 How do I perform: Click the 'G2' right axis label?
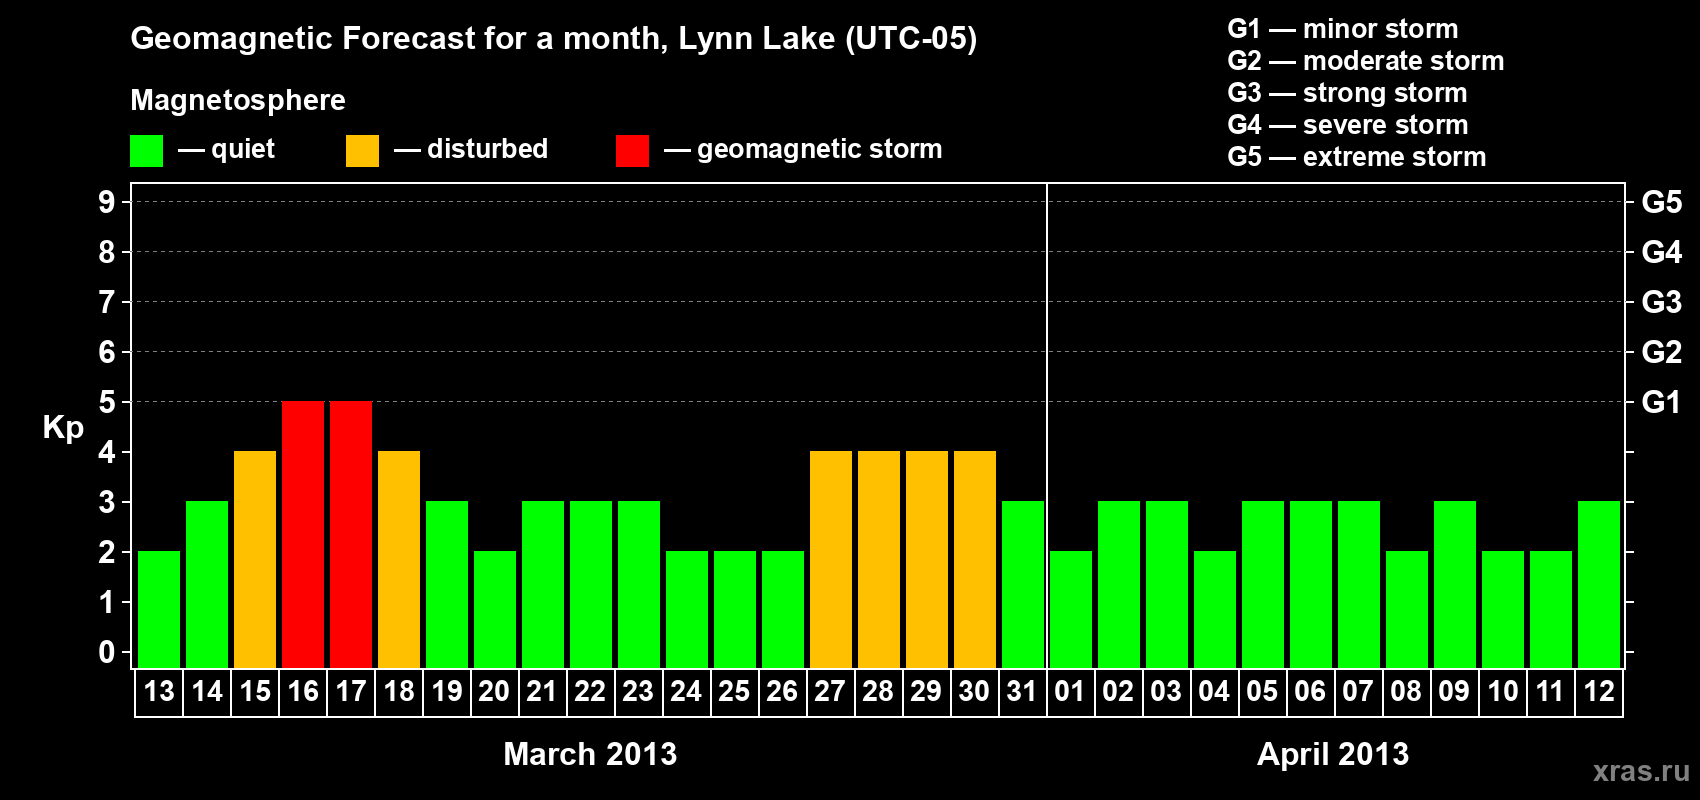point(1662,352)
